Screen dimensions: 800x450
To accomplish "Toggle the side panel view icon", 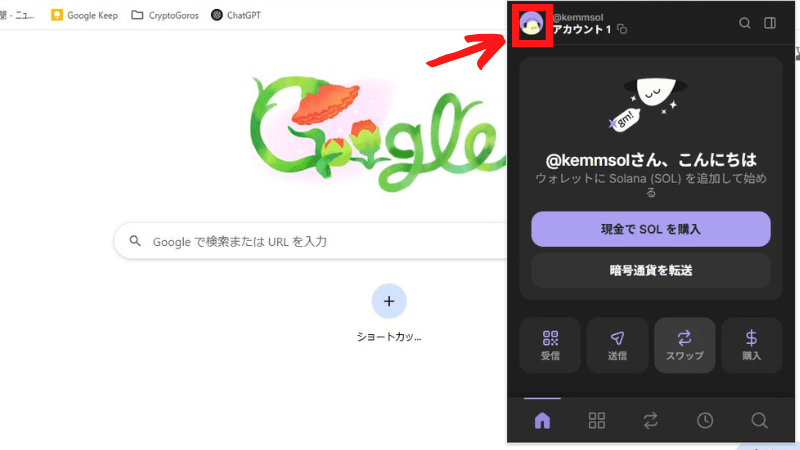I will point(770,23).
